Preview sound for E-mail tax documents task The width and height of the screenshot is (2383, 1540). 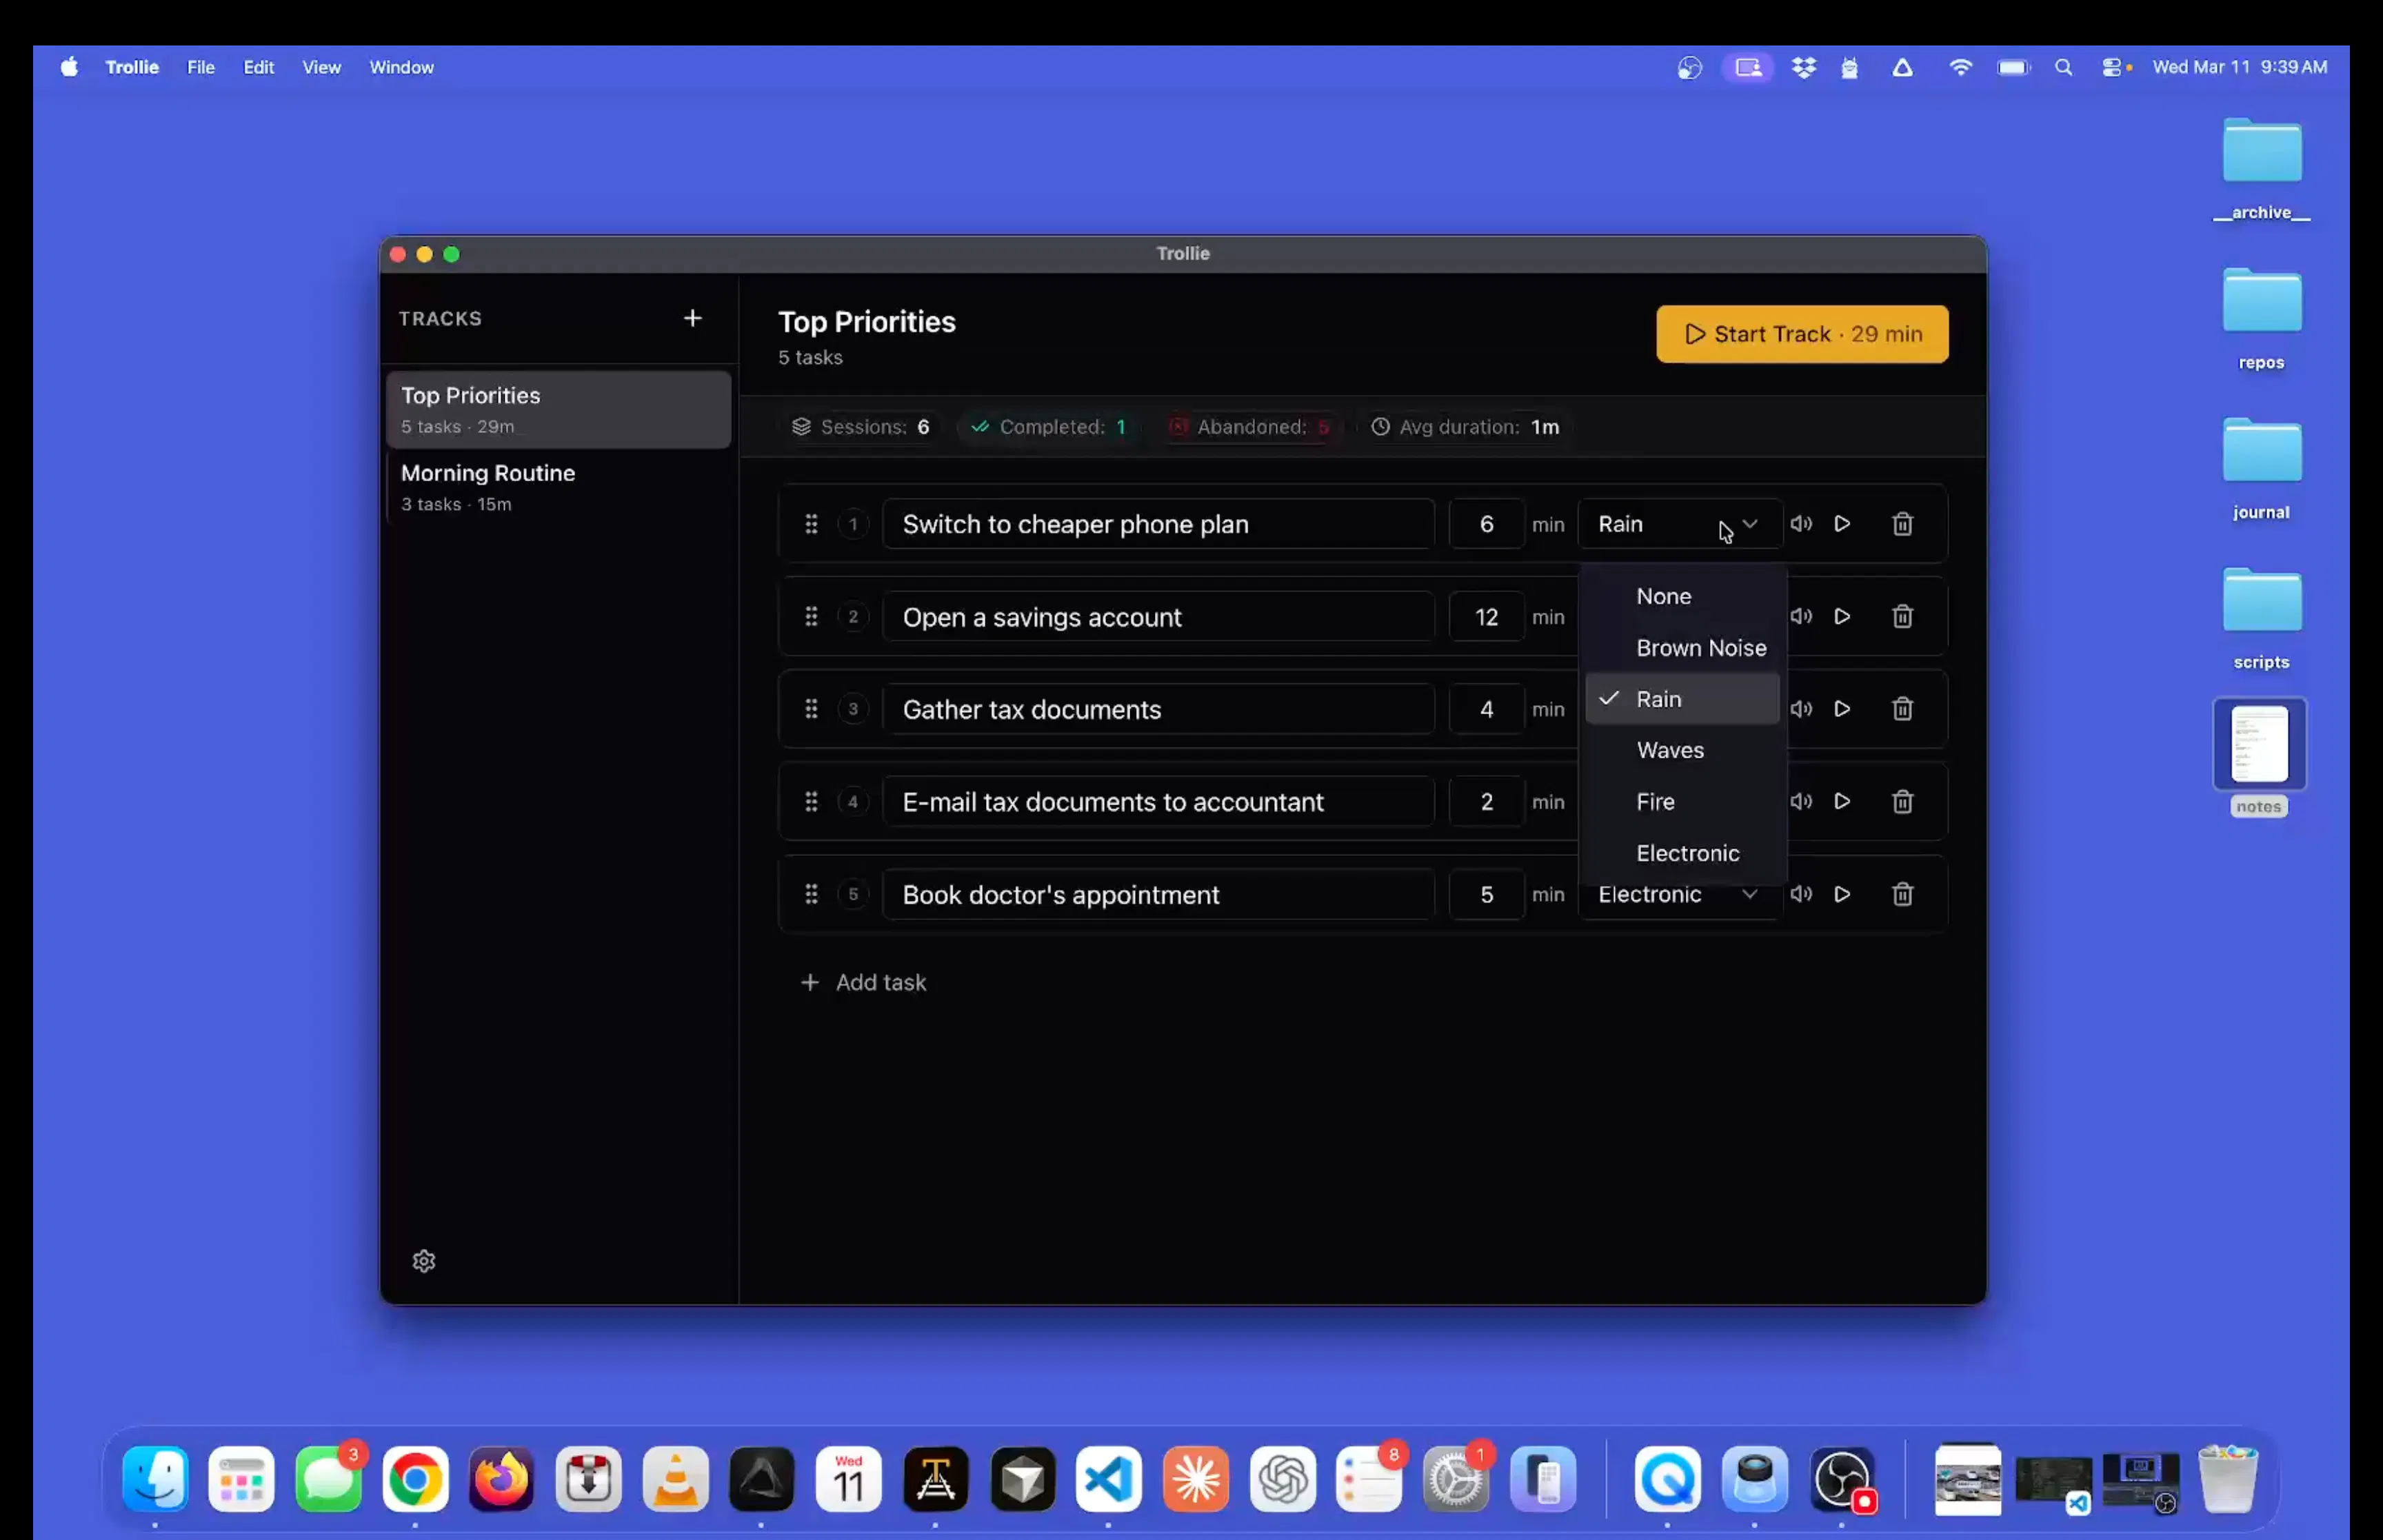tap(1801, 802)
